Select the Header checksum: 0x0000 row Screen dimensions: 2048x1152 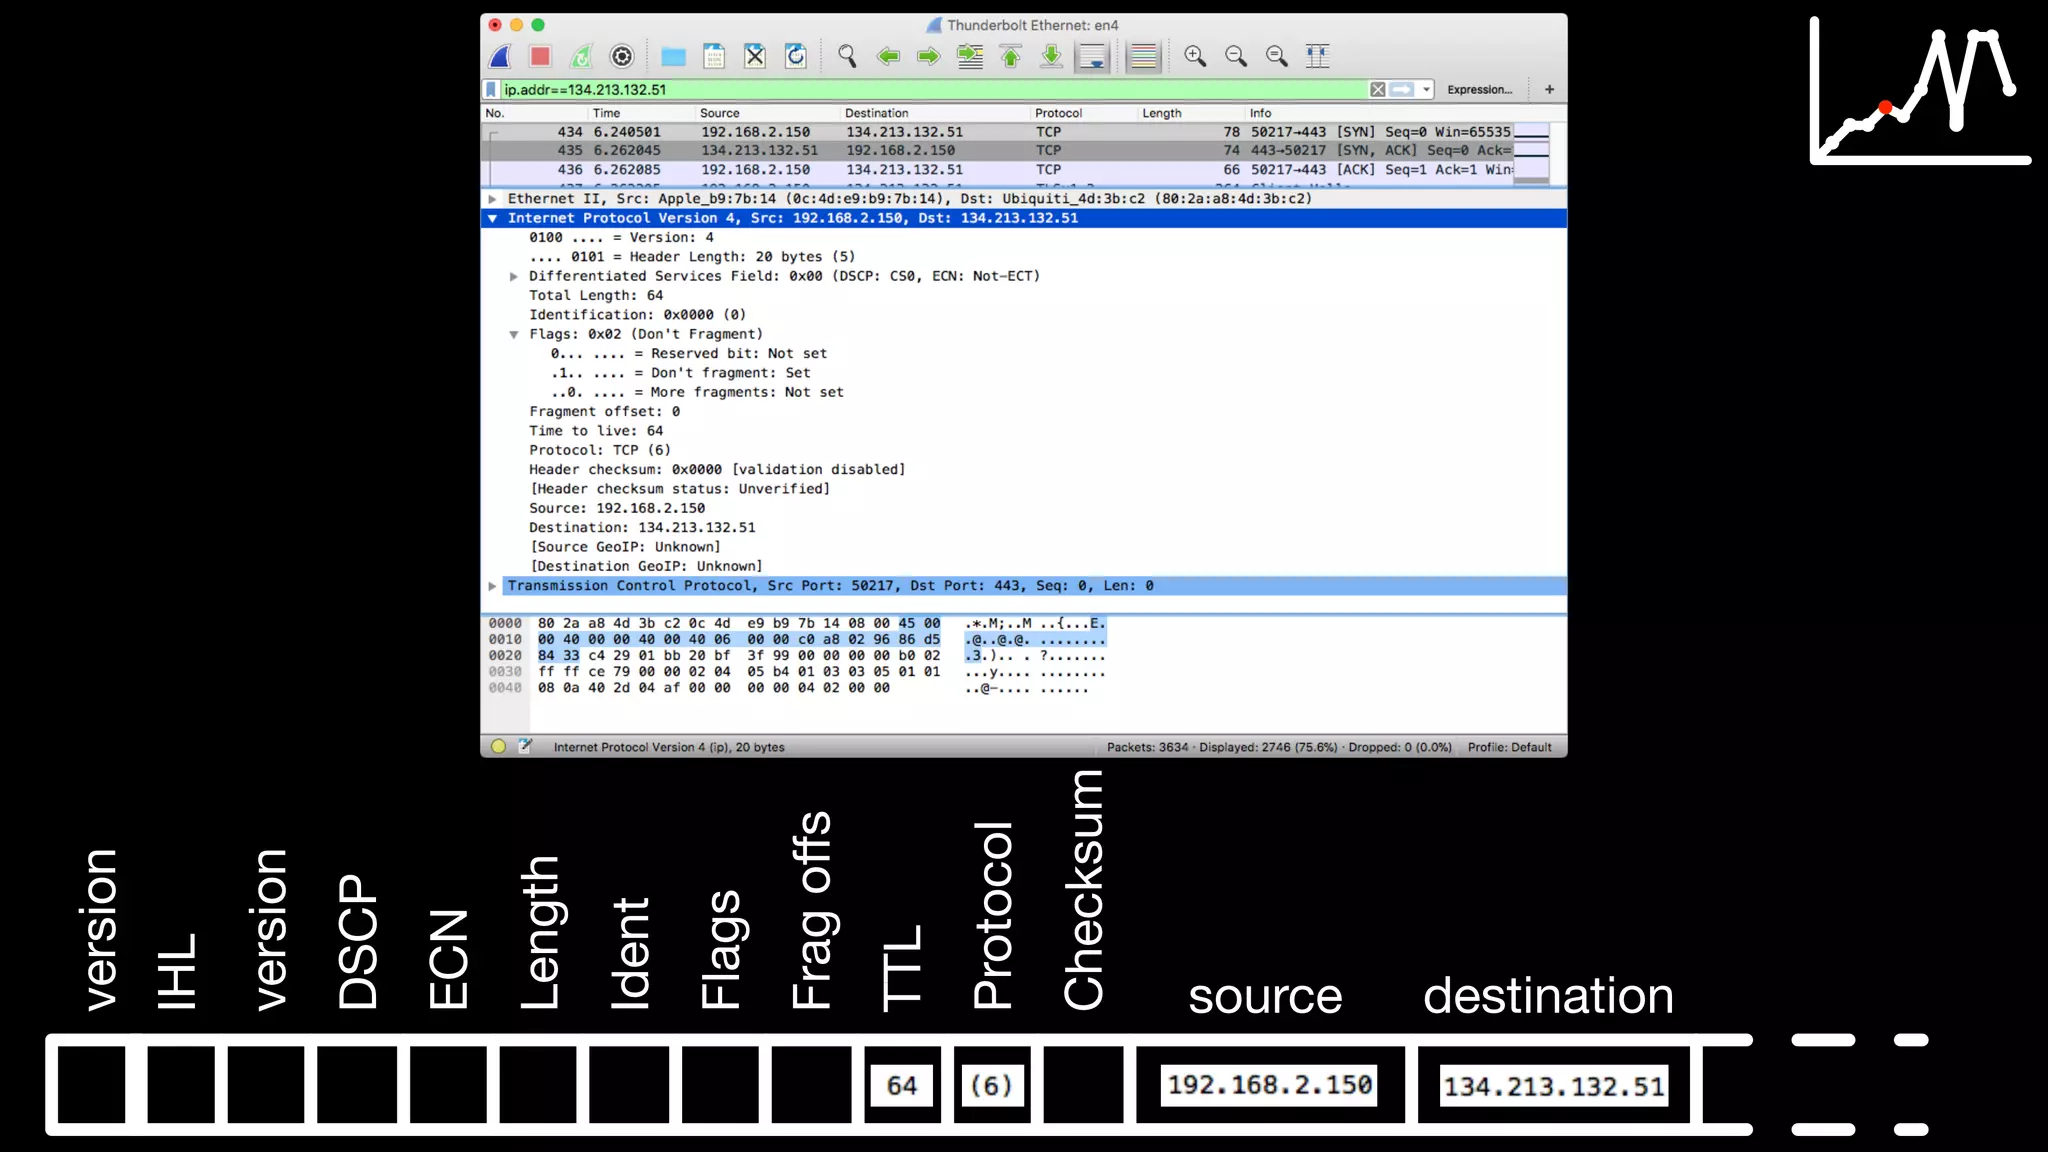(1024, 470)
